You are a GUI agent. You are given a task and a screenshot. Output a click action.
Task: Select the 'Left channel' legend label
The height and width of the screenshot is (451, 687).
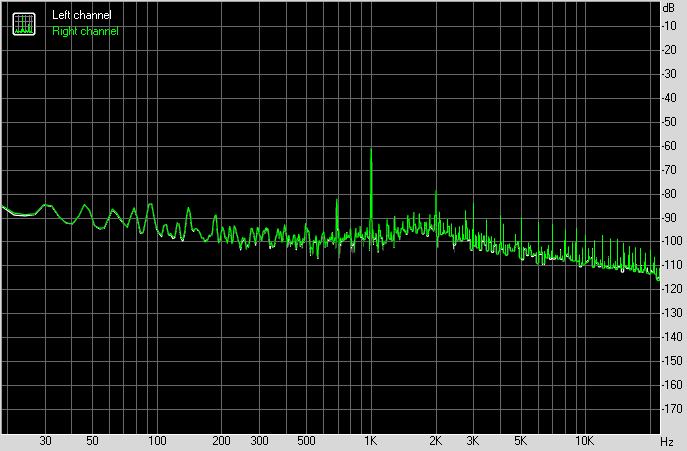click(81, 15)
